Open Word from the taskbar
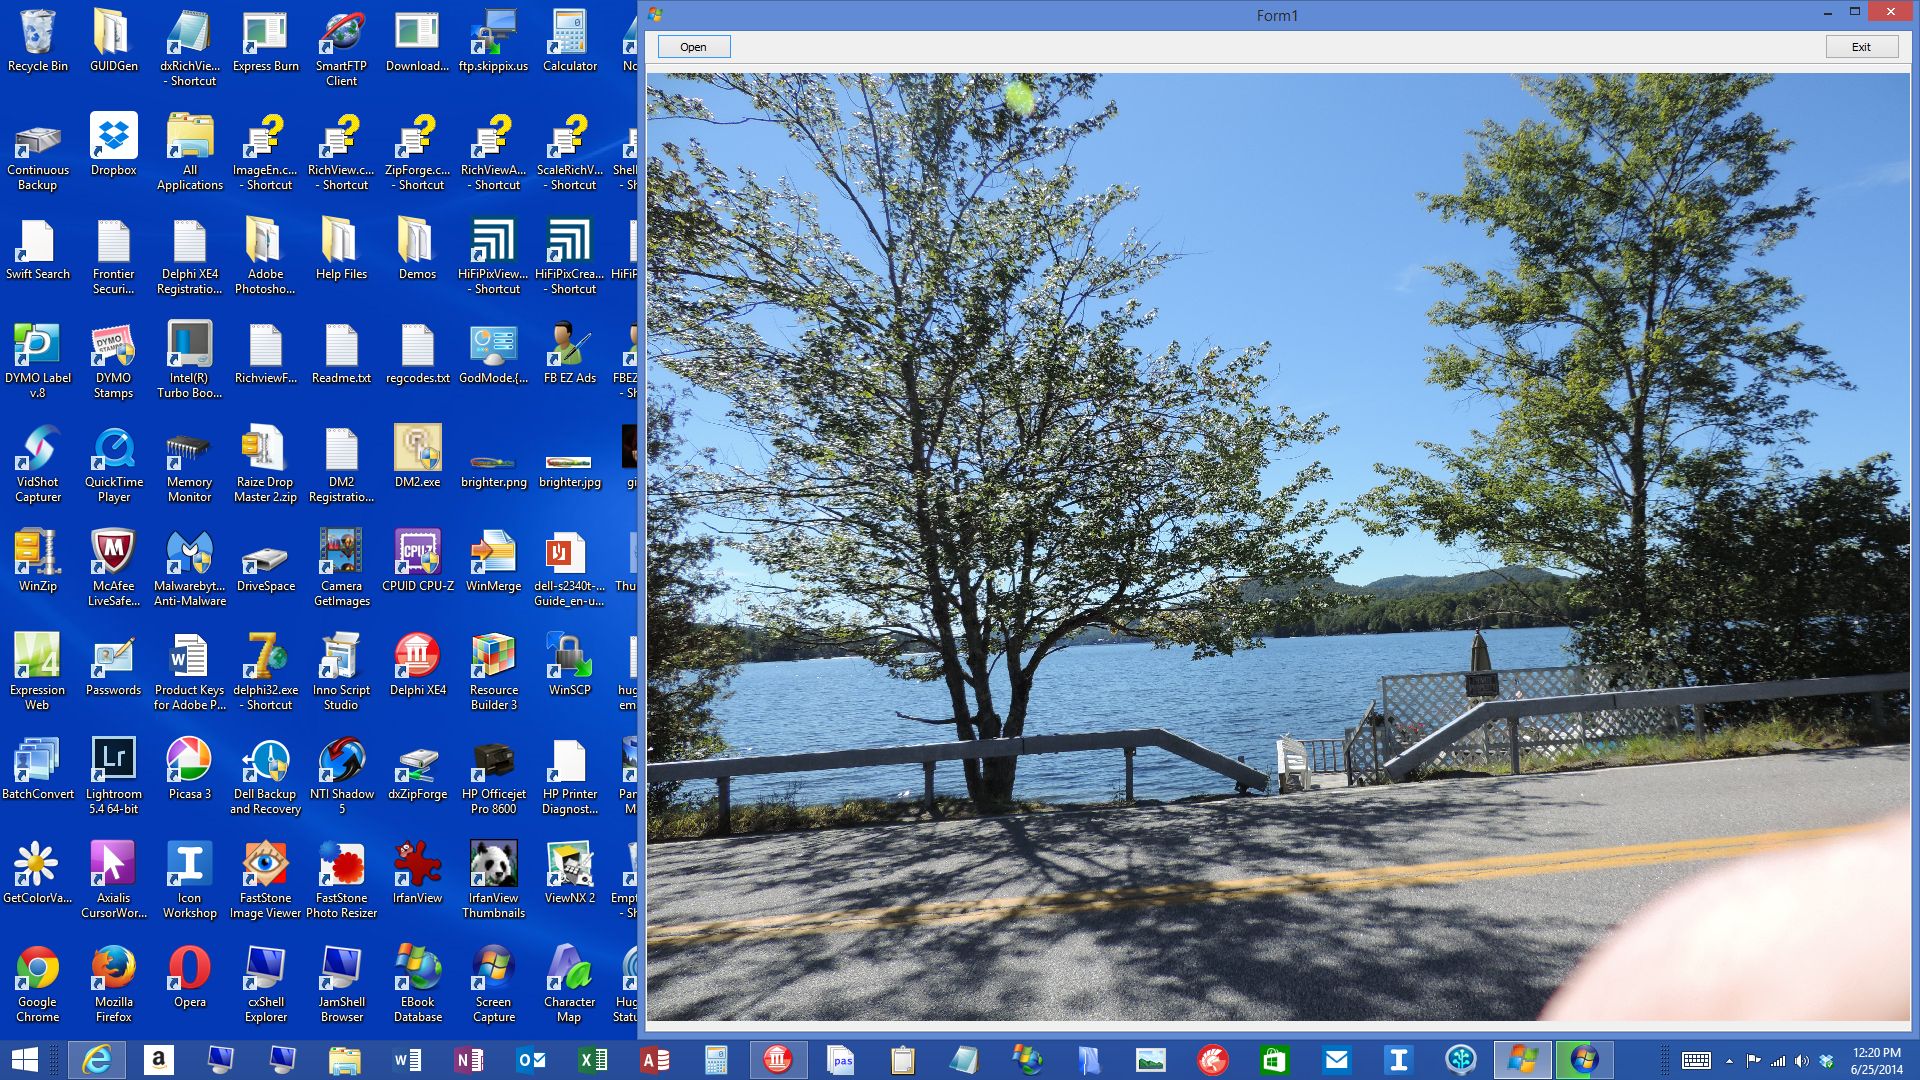The height and width of the screenshot is (1080, 1920). click(408, 1060)
